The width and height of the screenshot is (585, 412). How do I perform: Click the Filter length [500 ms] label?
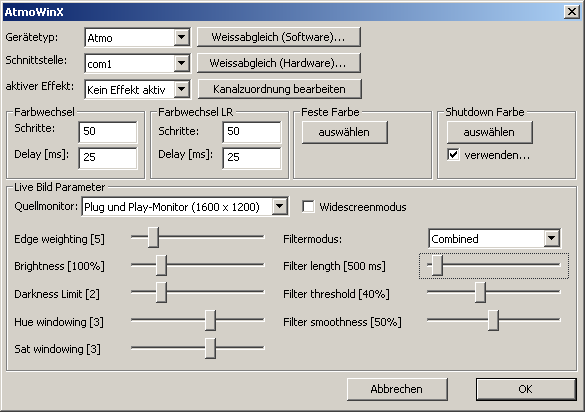point(334,266)
